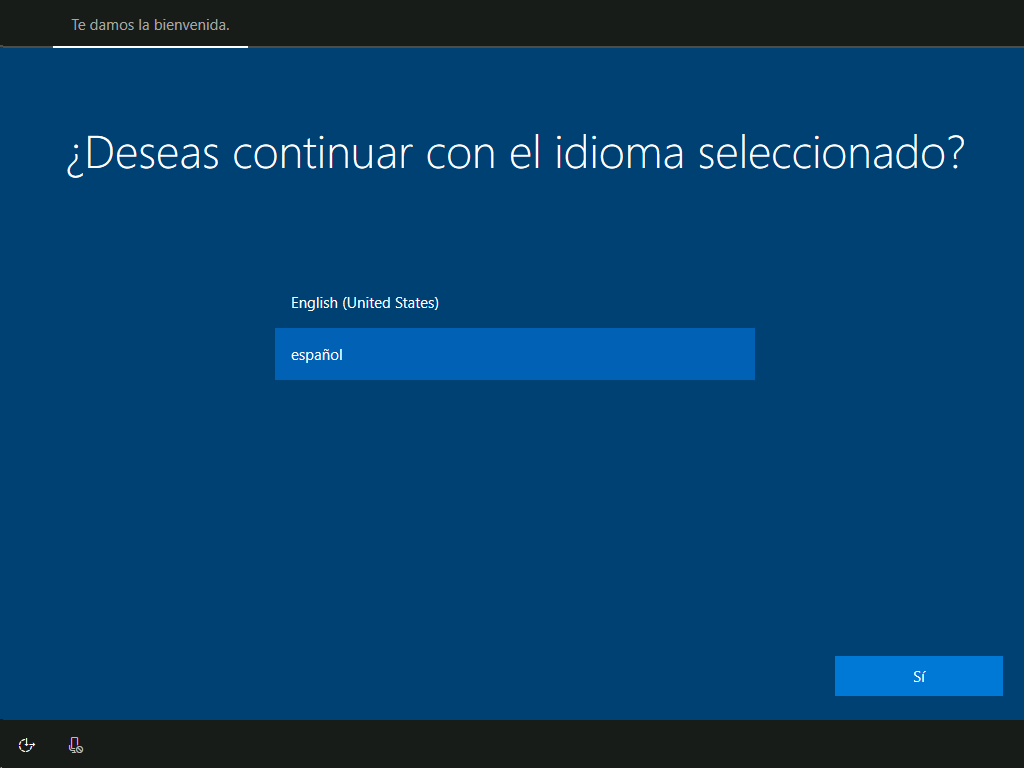Click the 'Te damos la bienvenida.' tab

[150, 25]
